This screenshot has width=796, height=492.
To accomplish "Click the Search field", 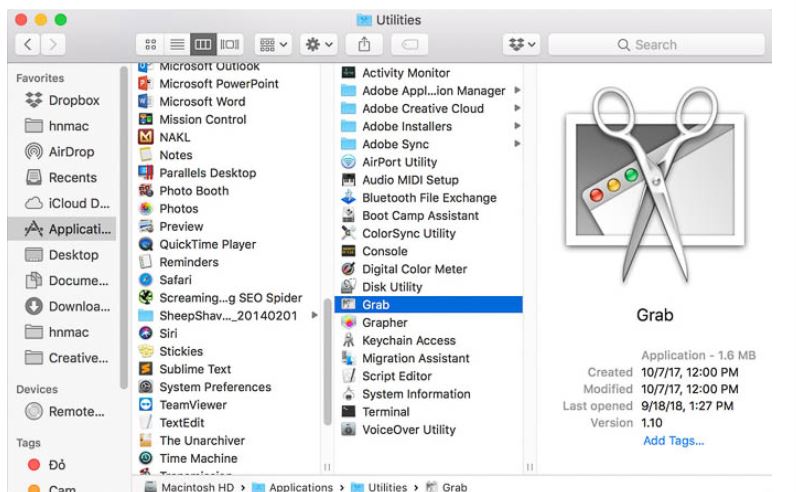I will coord(656,45).
